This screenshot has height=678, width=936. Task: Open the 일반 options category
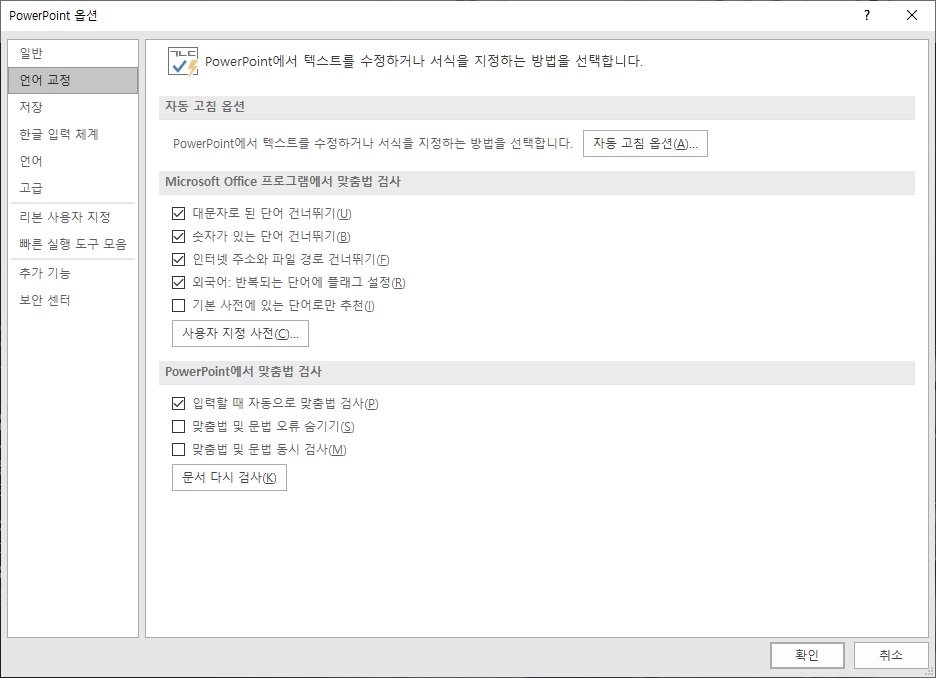click(73, 53)
